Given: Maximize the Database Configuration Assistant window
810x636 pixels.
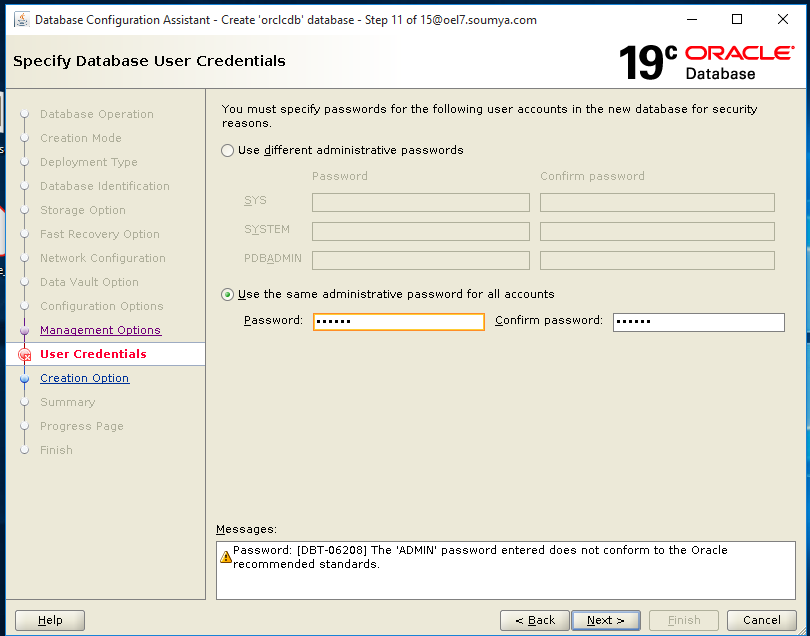Looking at the screenshot, I should (737, 20).
